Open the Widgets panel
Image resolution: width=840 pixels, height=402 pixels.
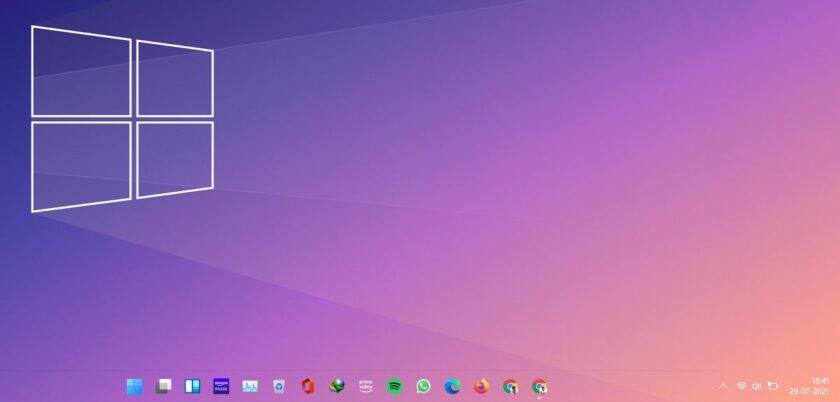tap(192, 386)
